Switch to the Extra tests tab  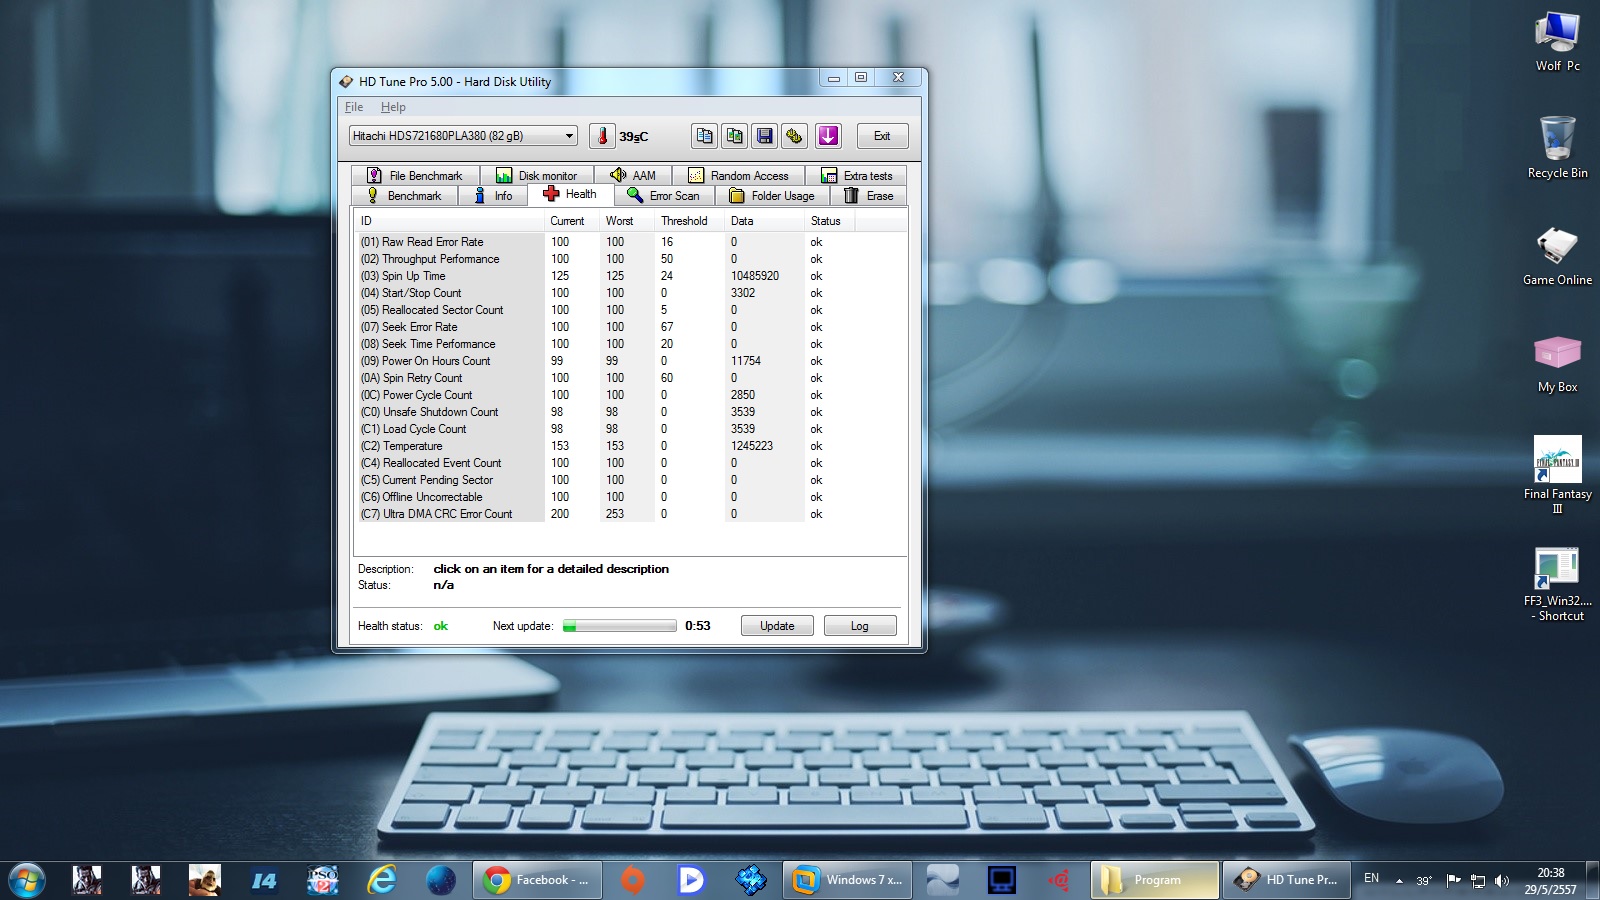pyautogui.click(x=857, y=175)
